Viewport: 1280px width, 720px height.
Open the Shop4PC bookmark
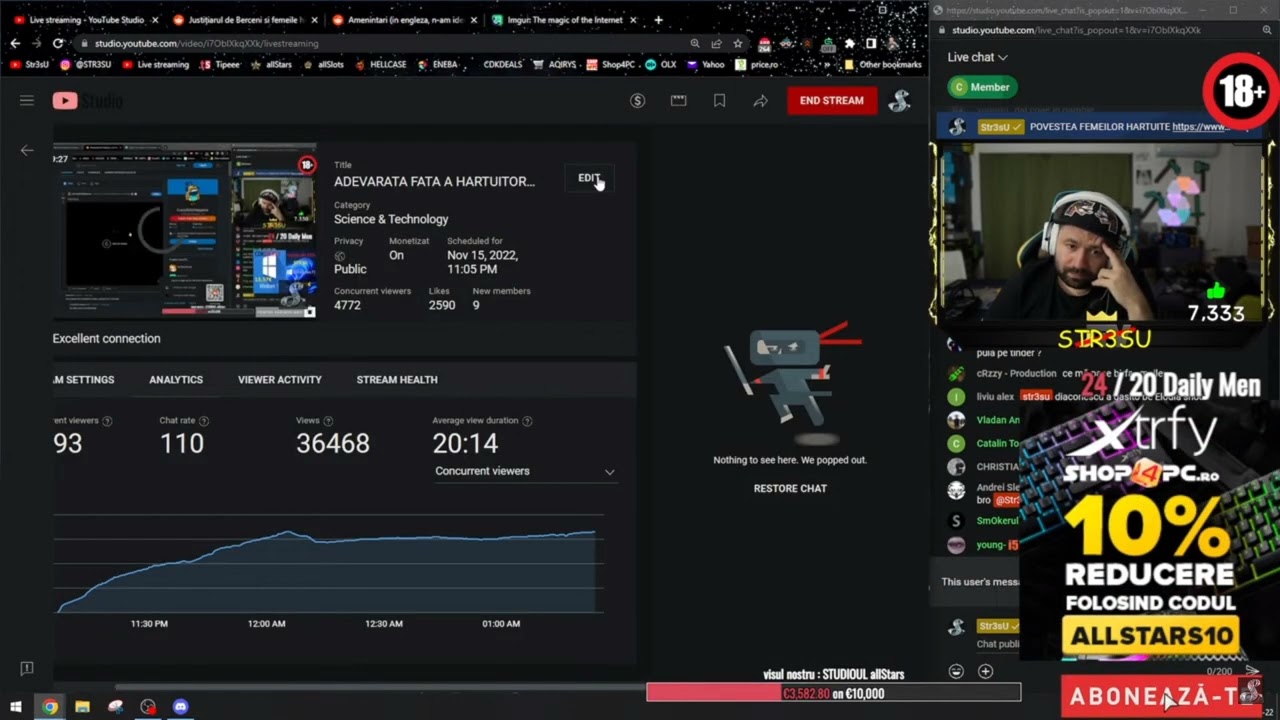coord(610,64)
